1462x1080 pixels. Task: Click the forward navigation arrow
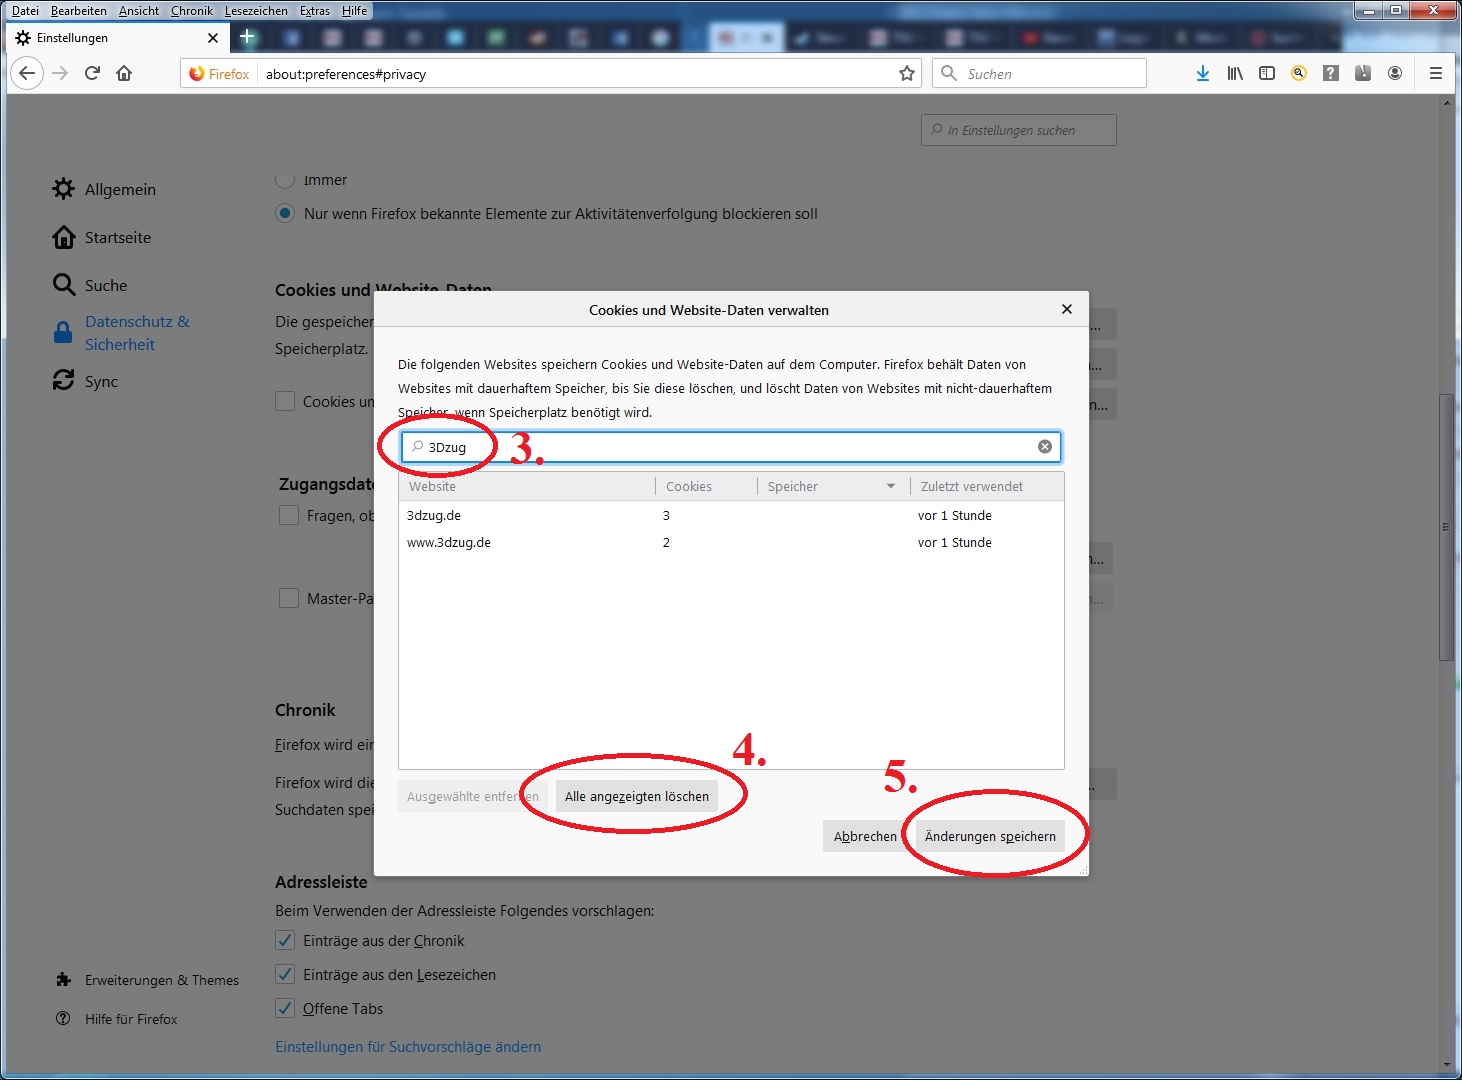tap(60, 73)
